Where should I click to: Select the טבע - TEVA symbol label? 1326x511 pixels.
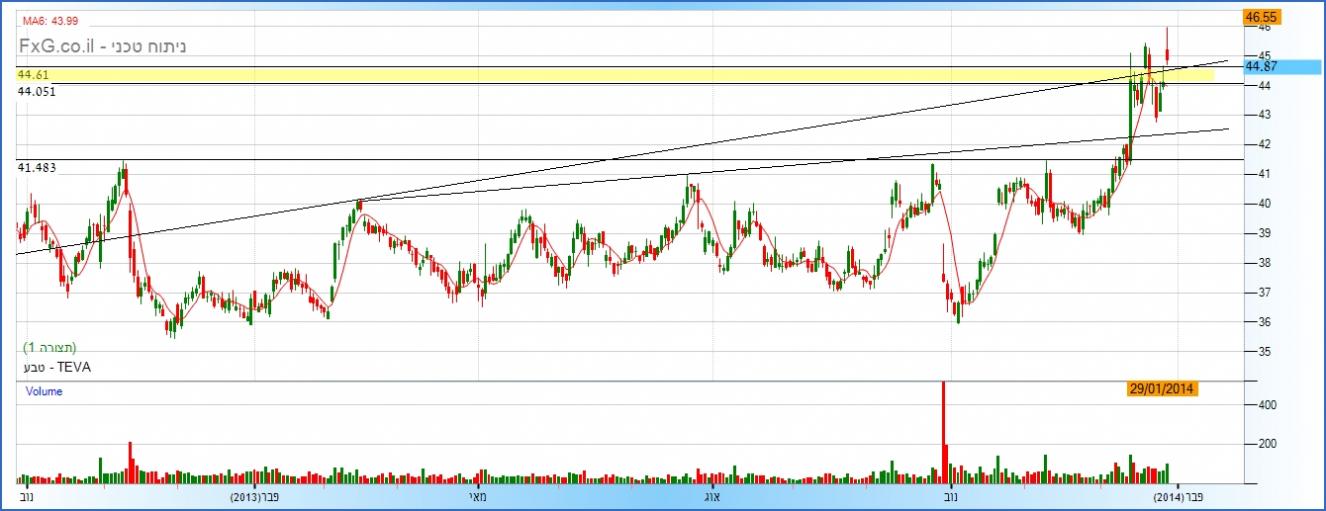(51, 367)
